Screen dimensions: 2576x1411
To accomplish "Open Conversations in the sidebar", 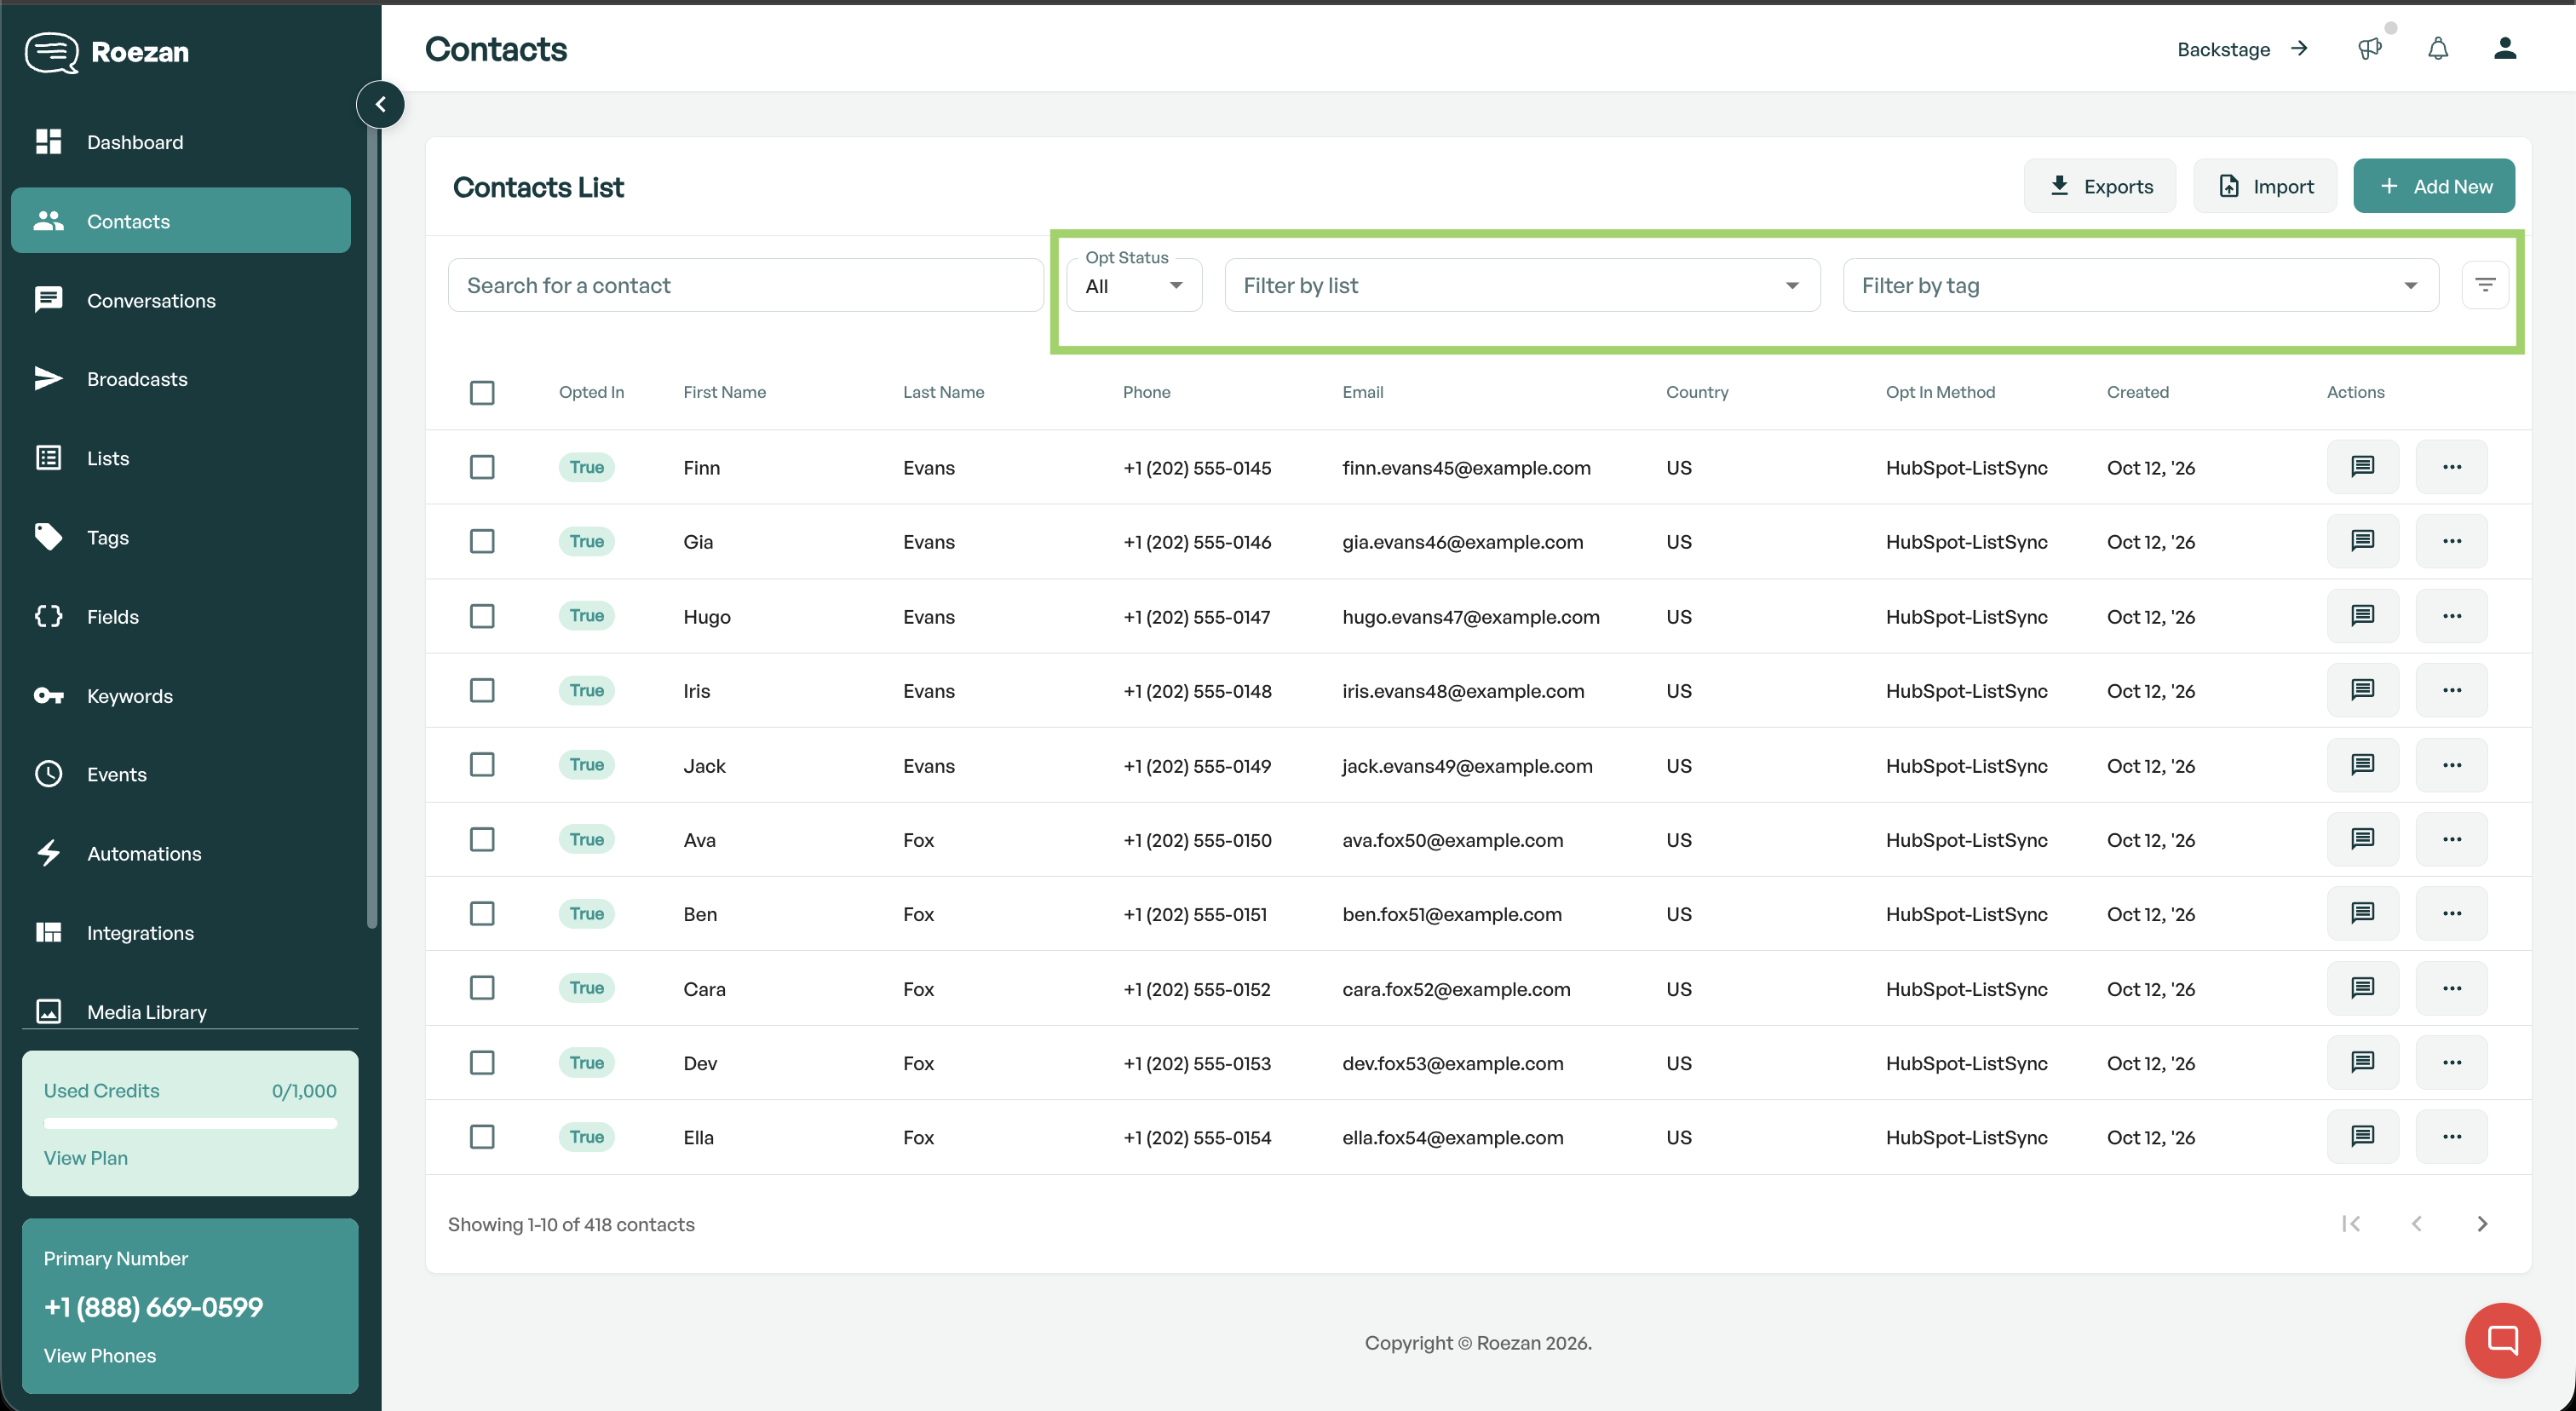I will [x=181, y=300].
